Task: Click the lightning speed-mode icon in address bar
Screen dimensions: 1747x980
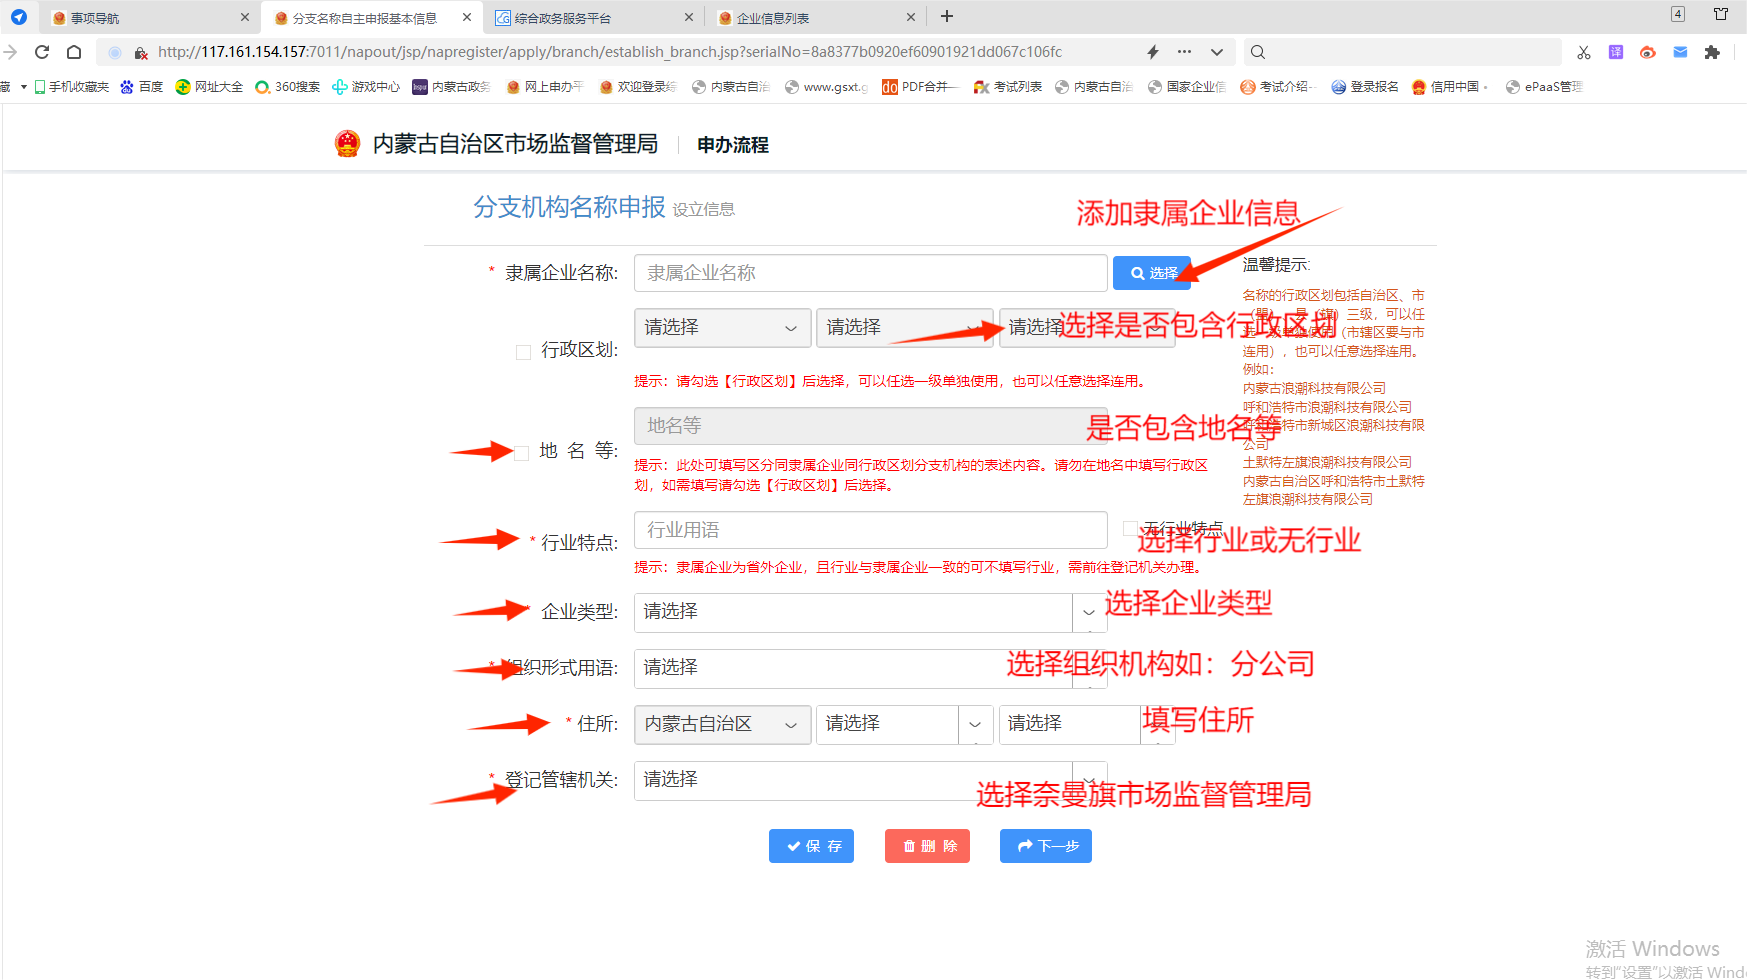Action: click(x=1152, y=52)
